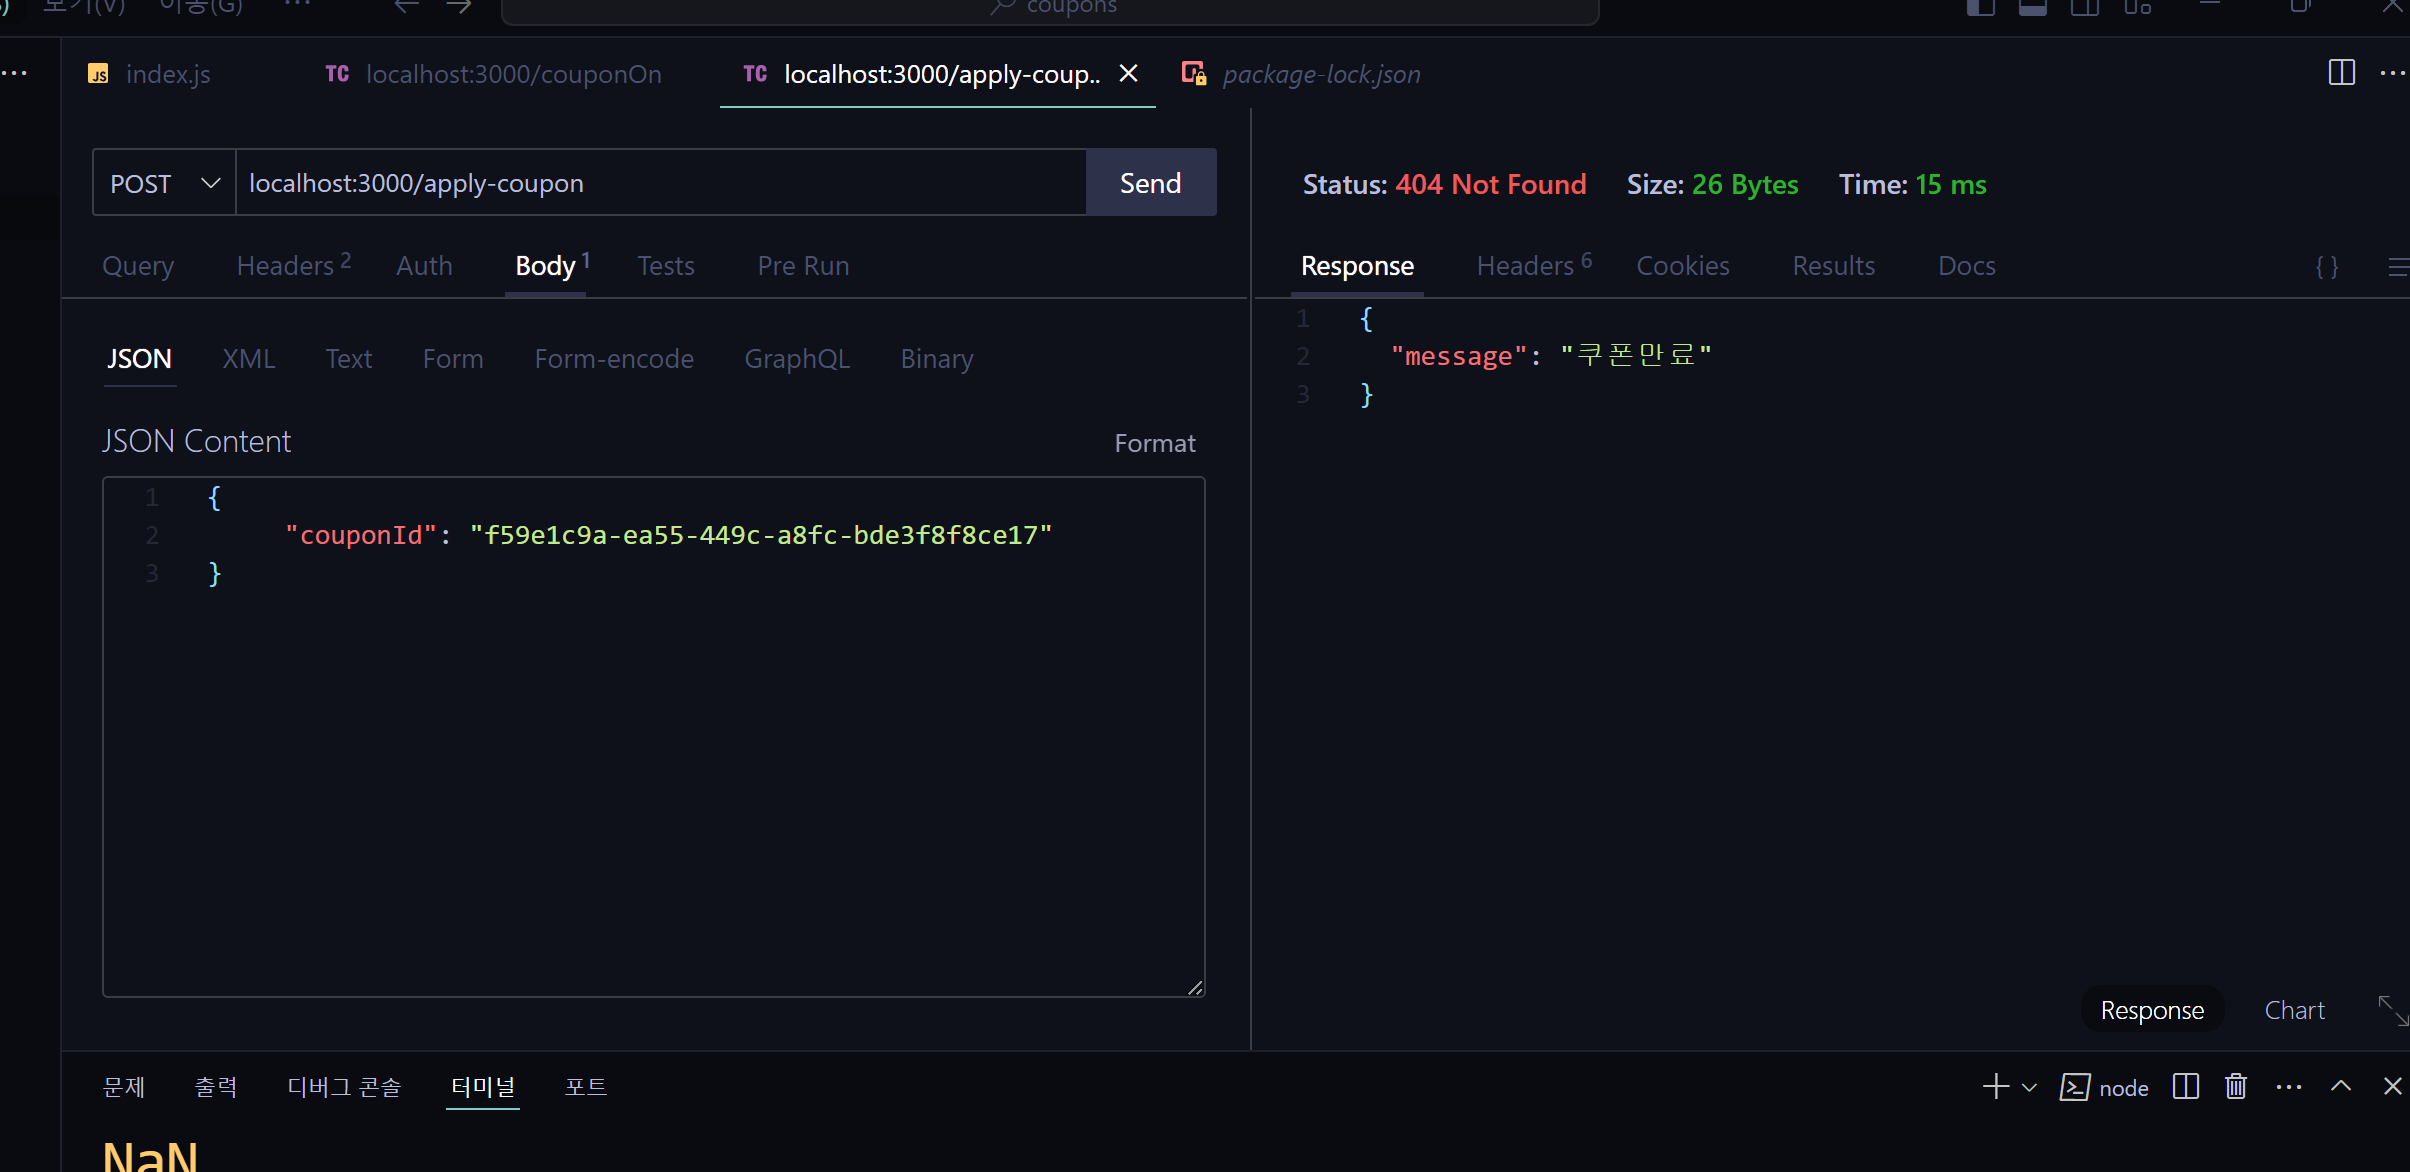This screenshot has height=1172, width=2410.
Task: Split the terminal panel icon
Action: [2186, 1087]
